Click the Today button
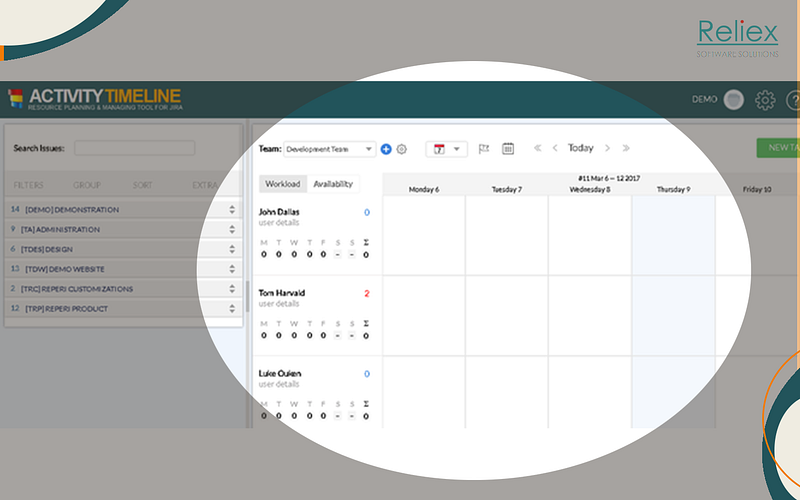Image resolution: width=800 pixels, height=500 pixels. (581, 148)
